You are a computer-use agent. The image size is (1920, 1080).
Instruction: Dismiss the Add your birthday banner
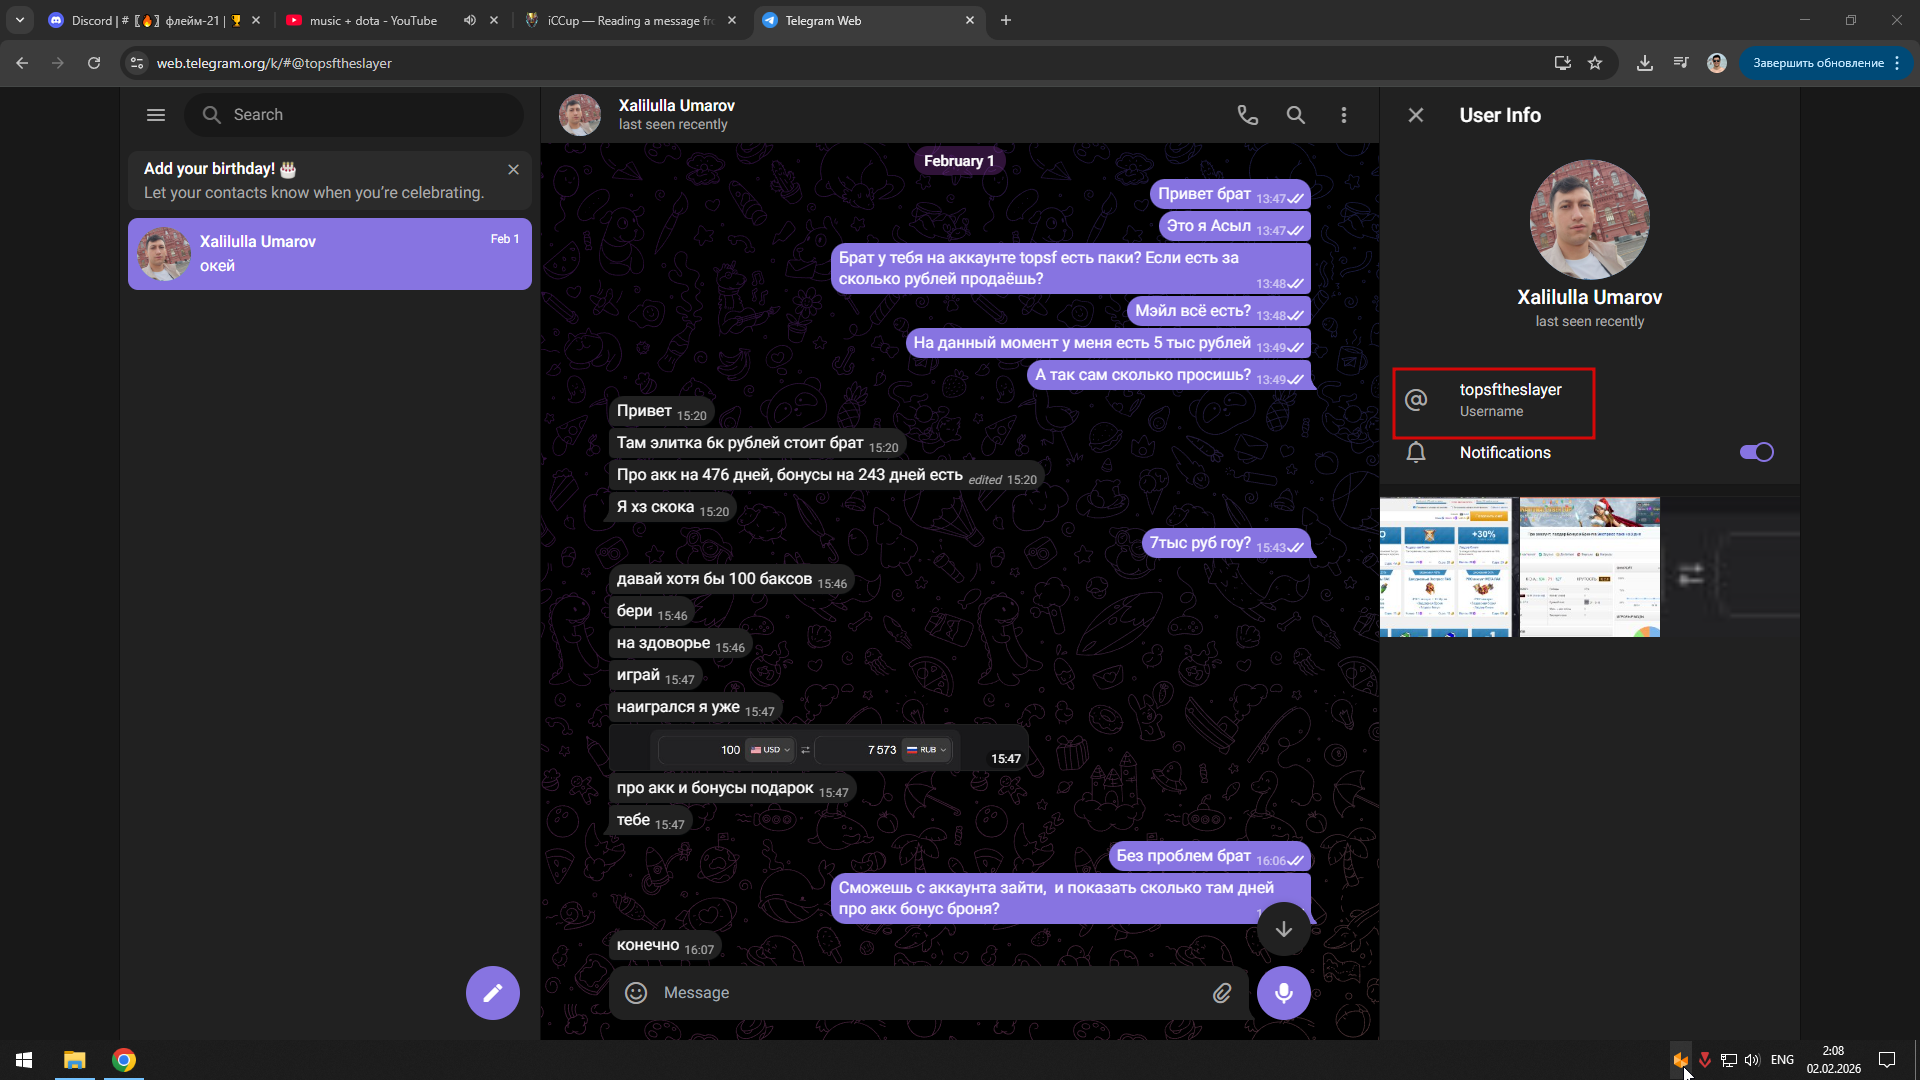[513, 170]
